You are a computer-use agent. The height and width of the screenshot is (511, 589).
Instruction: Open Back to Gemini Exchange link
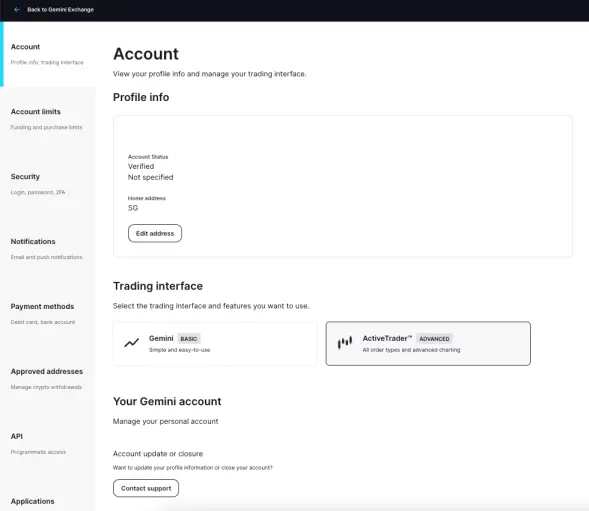point(60,10)
